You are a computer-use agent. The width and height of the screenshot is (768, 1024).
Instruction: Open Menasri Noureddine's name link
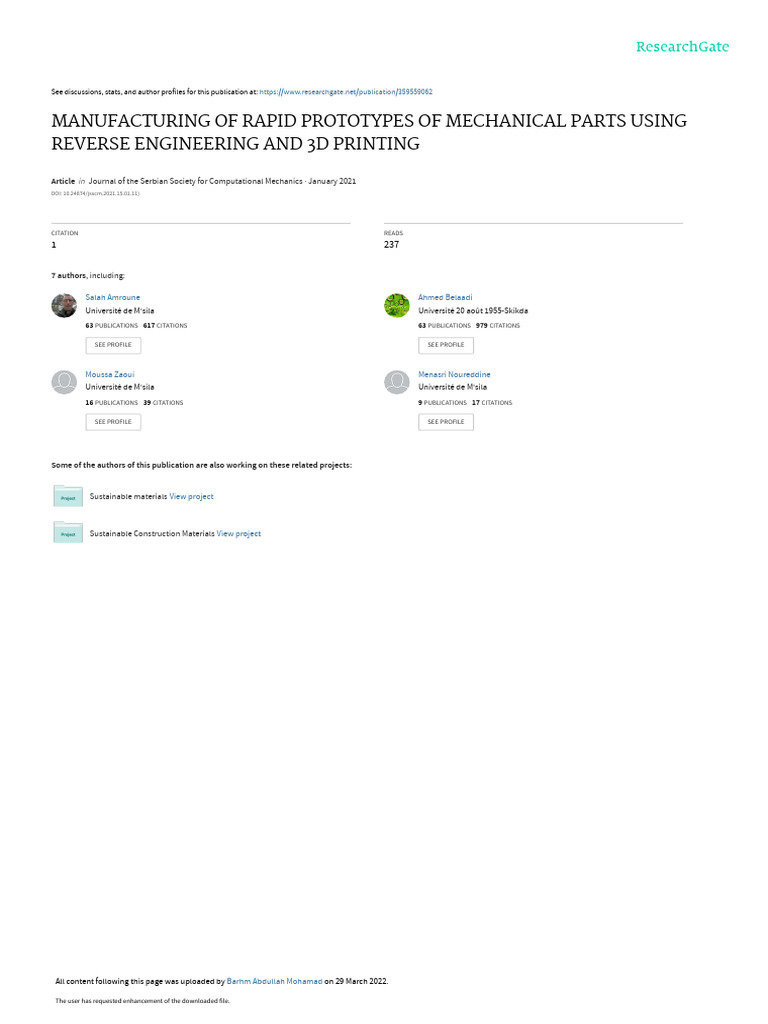pos(454,374)
